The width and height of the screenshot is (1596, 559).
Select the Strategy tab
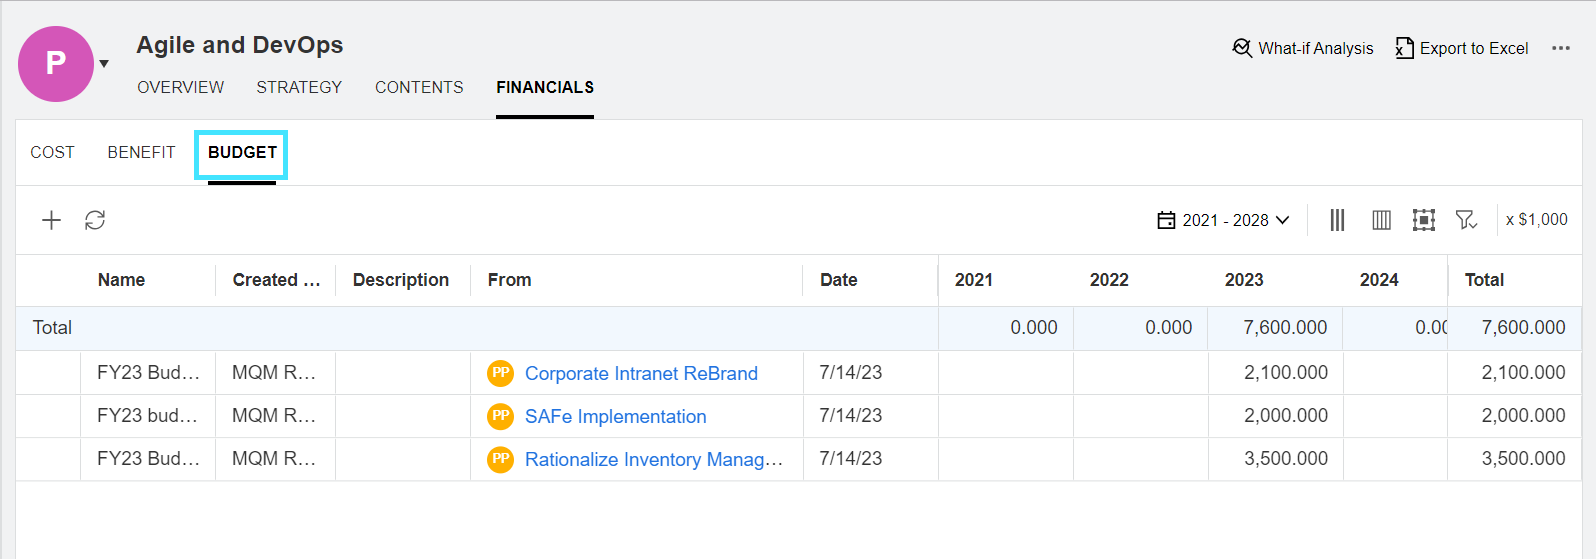299,87
